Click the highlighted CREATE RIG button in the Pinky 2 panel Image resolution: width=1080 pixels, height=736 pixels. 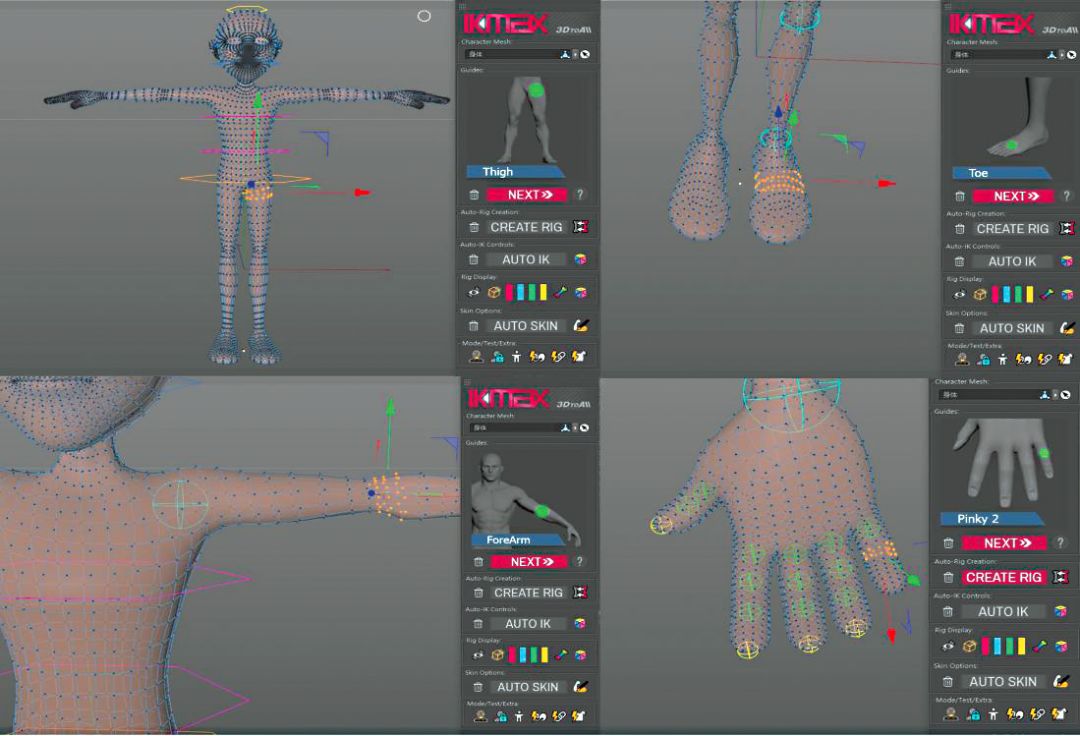(x=1004, y=578)
